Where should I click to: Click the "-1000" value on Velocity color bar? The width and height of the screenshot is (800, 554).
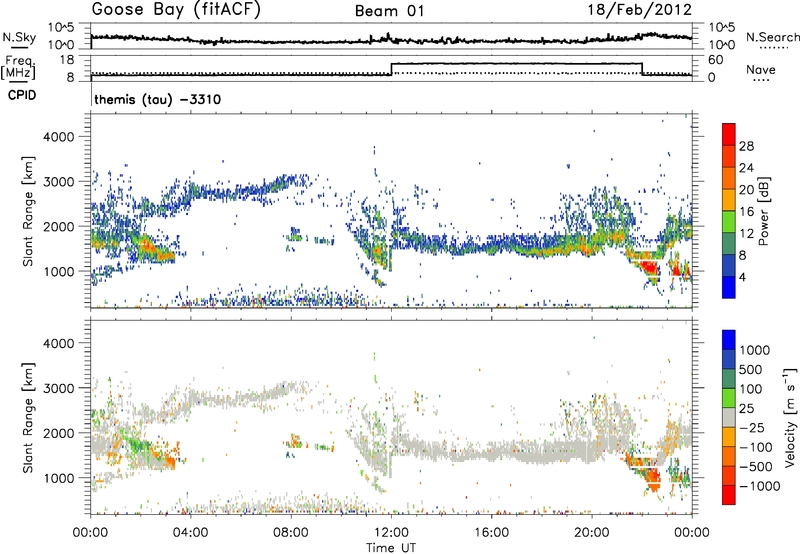pyautogui.click(x=760, y=486)
